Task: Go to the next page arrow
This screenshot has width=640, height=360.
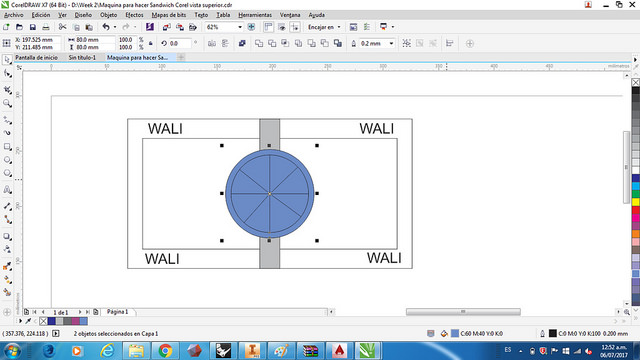Action: (80, 312)
